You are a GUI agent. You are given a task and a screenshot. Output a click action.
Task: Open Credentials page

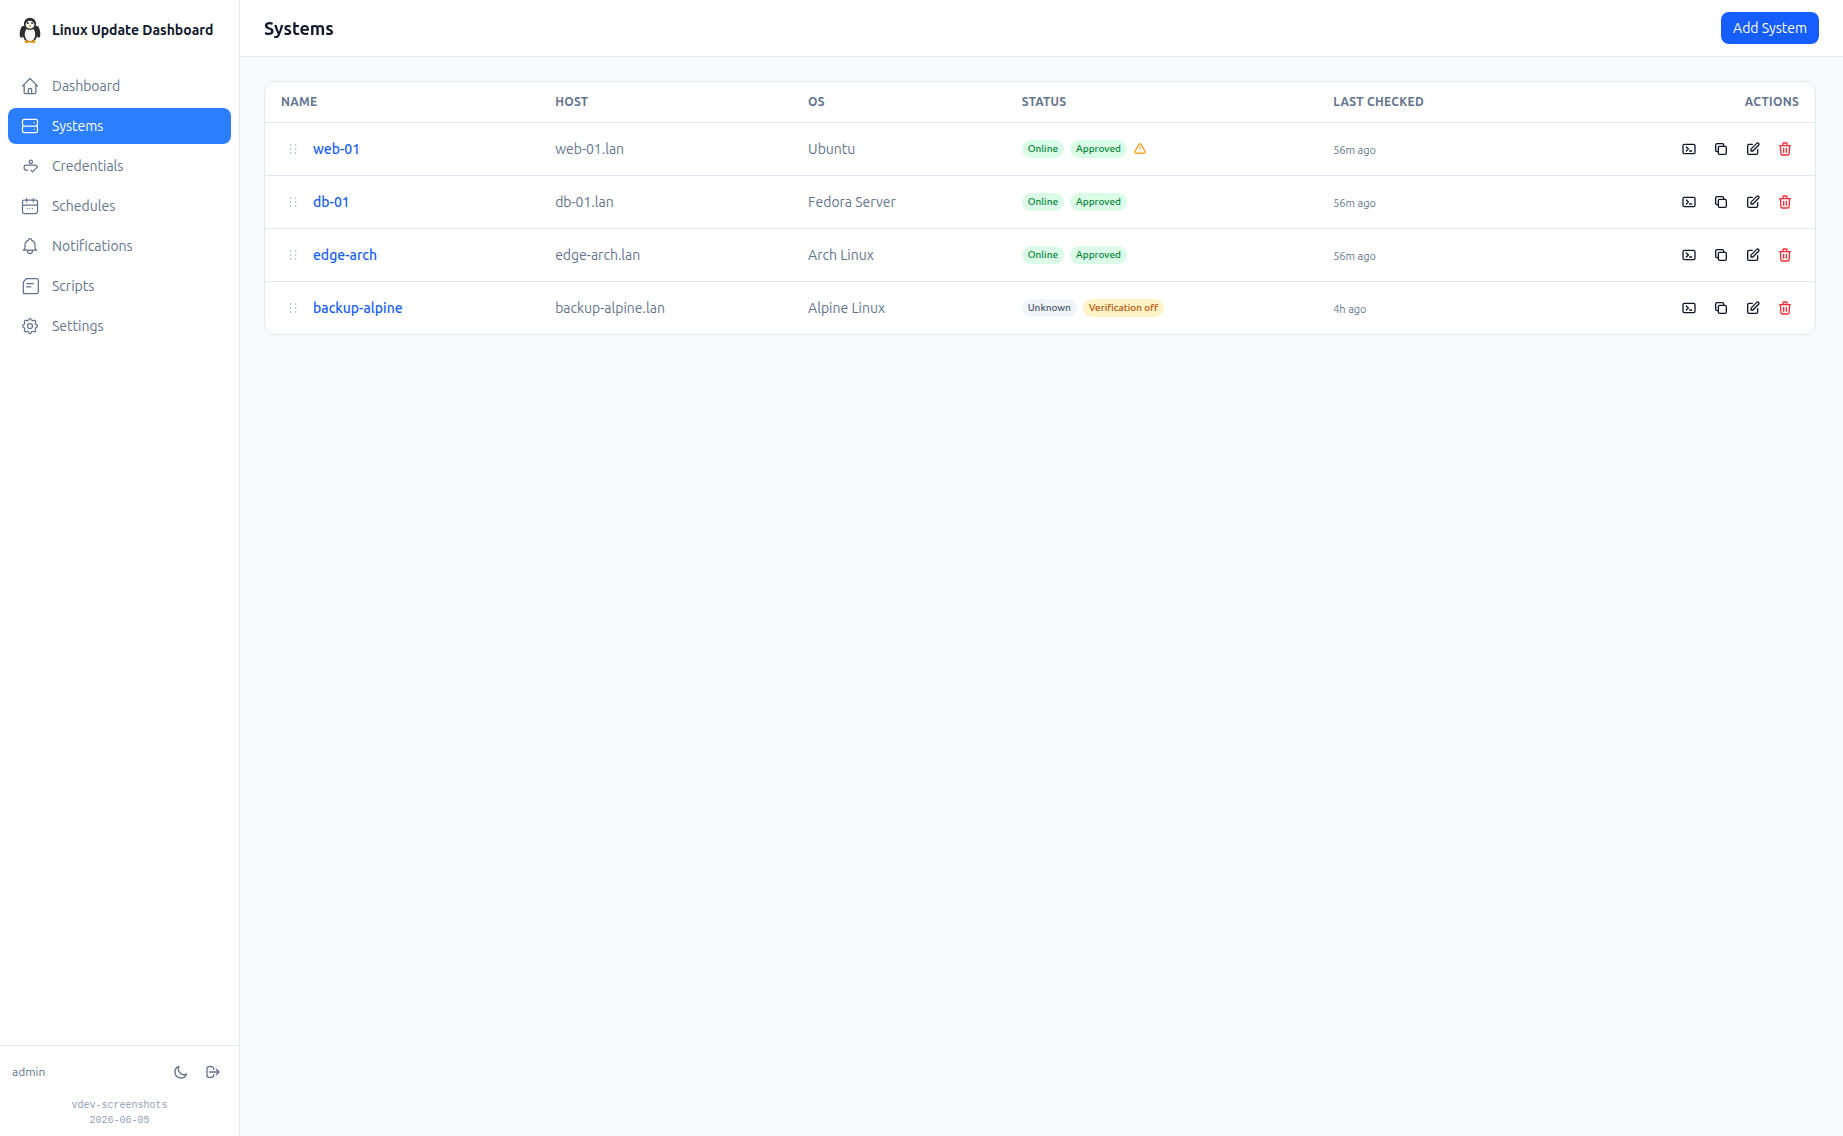click(119, 166)
